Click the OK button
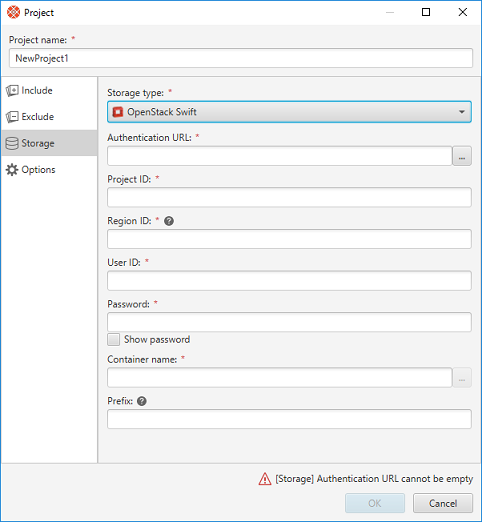 tap(375, 503)
